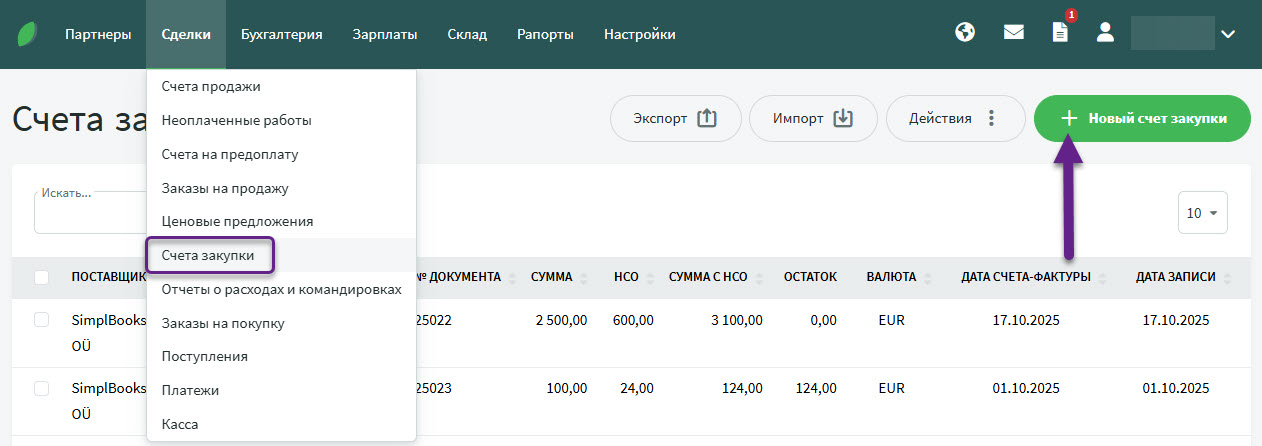Open the document notifications icon with badge
The height and width of the screenshot is (446, 1262).
click(x=1060, y=33)
